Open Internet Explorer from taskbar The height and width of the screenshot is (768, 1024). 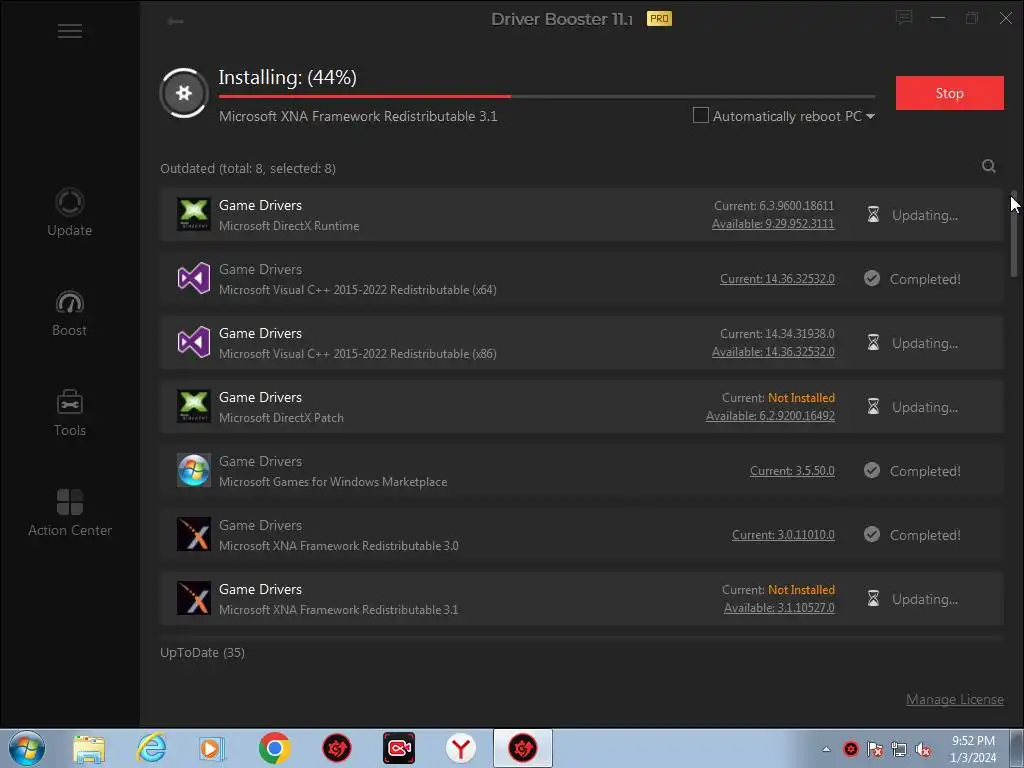pyautogui.click(x=152, y=748)
